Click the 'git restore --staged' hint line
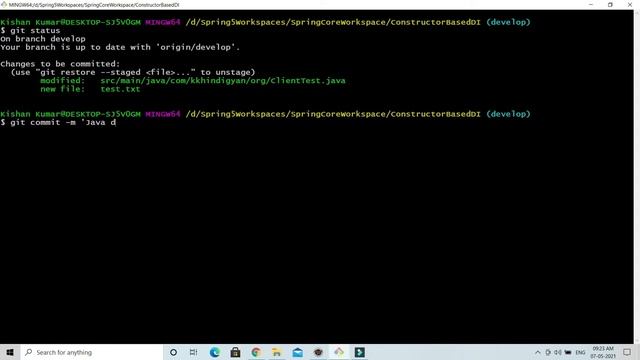The width and height of the screenshot is (640, 360). [133, 72]
